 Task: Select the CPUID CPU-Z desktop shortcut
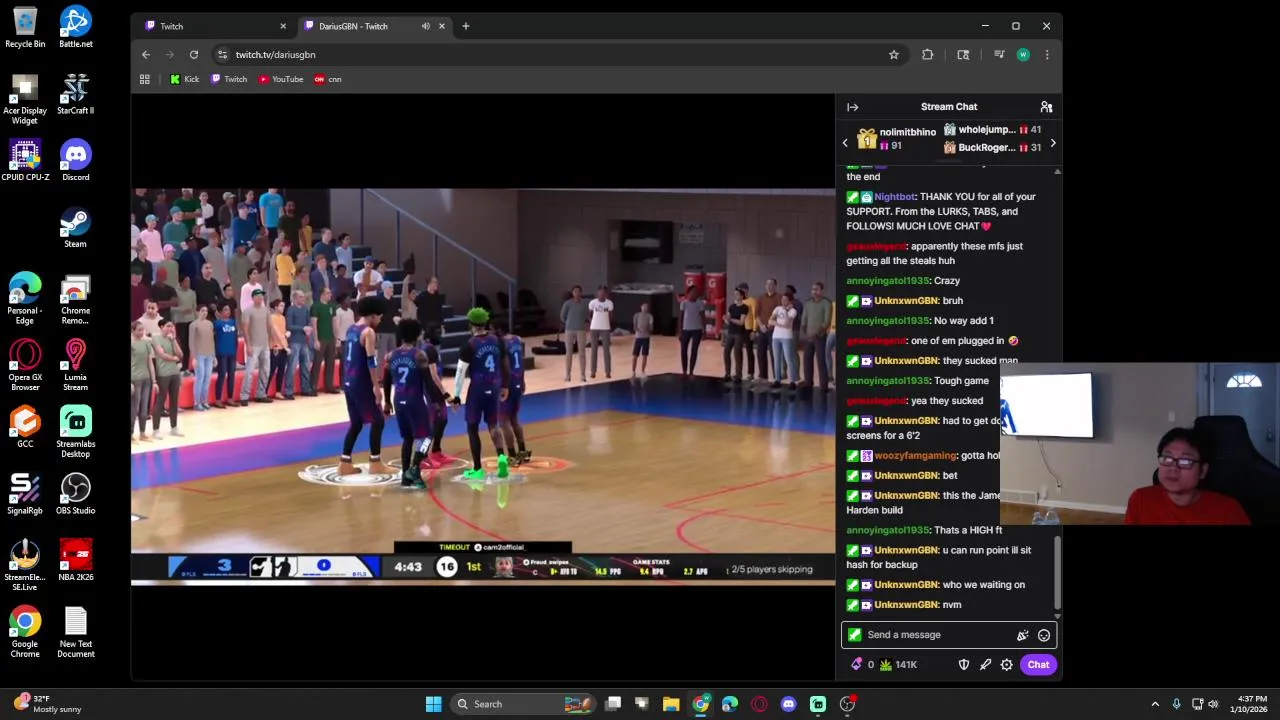point(25,161)
